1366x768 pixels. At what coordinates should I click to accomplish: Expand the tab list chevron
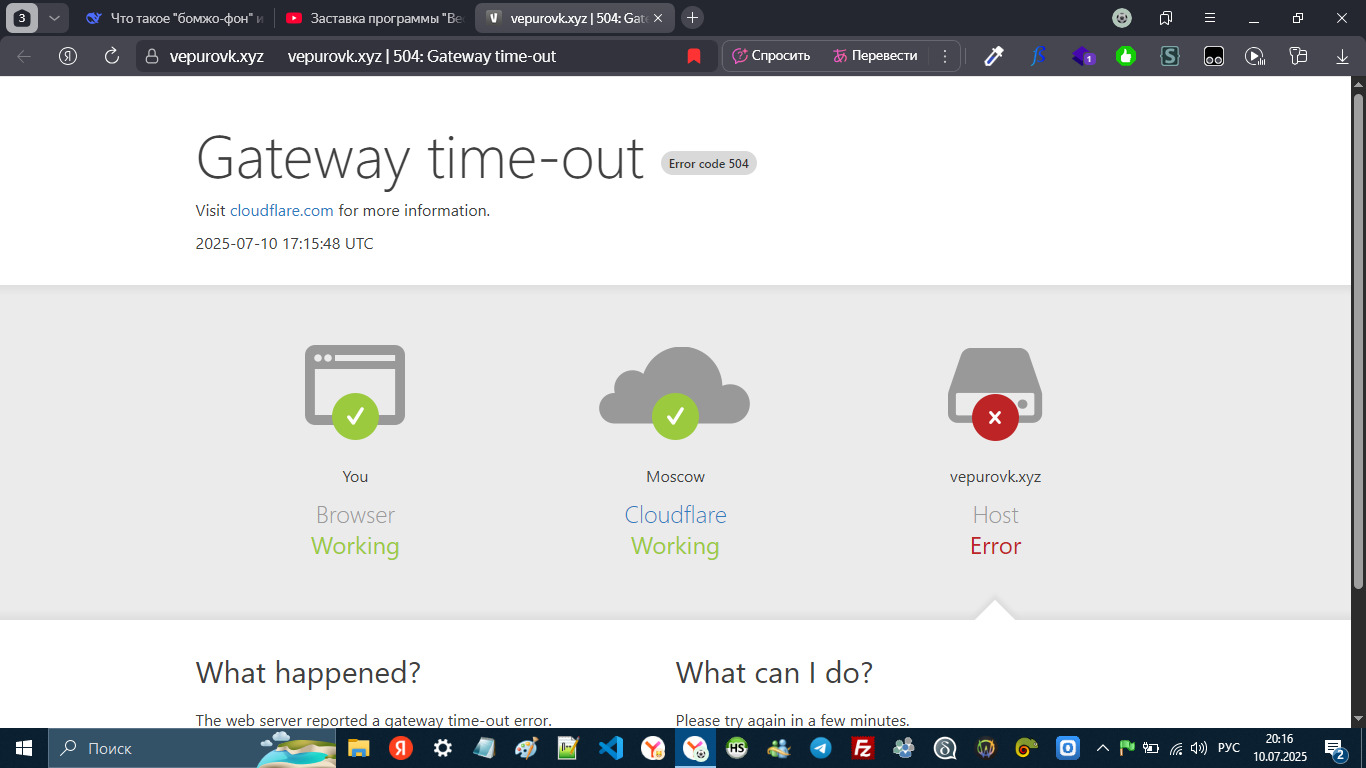pyautogui.click(x=53, y=17)
